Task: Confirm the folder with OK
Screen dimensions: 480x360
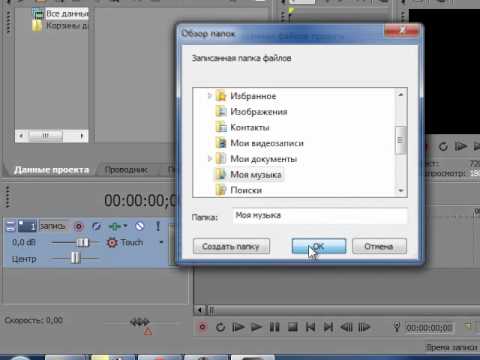Action: (319, 246)
